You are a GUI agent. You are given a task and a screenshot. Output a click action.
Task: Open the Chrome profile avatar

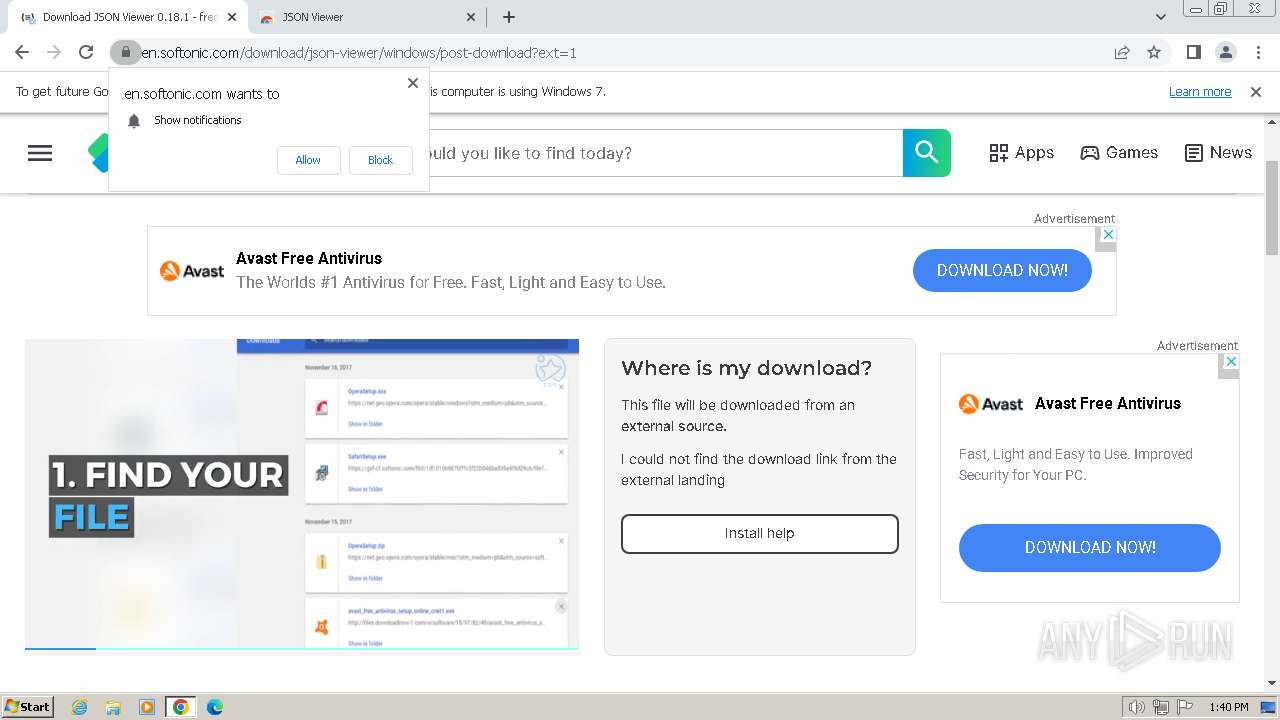tap(1226, 52)
